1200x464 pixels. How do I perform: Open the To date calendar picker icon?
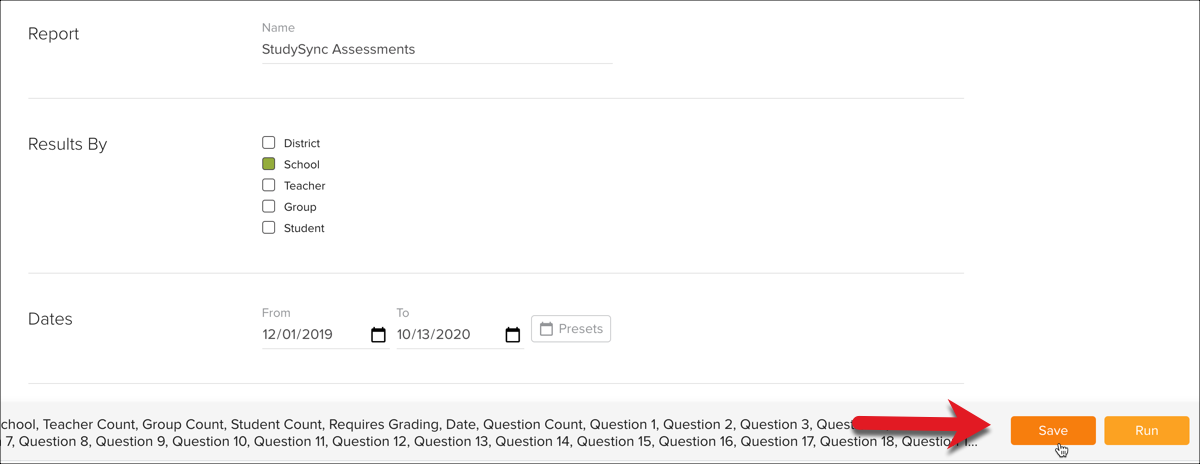512,335
